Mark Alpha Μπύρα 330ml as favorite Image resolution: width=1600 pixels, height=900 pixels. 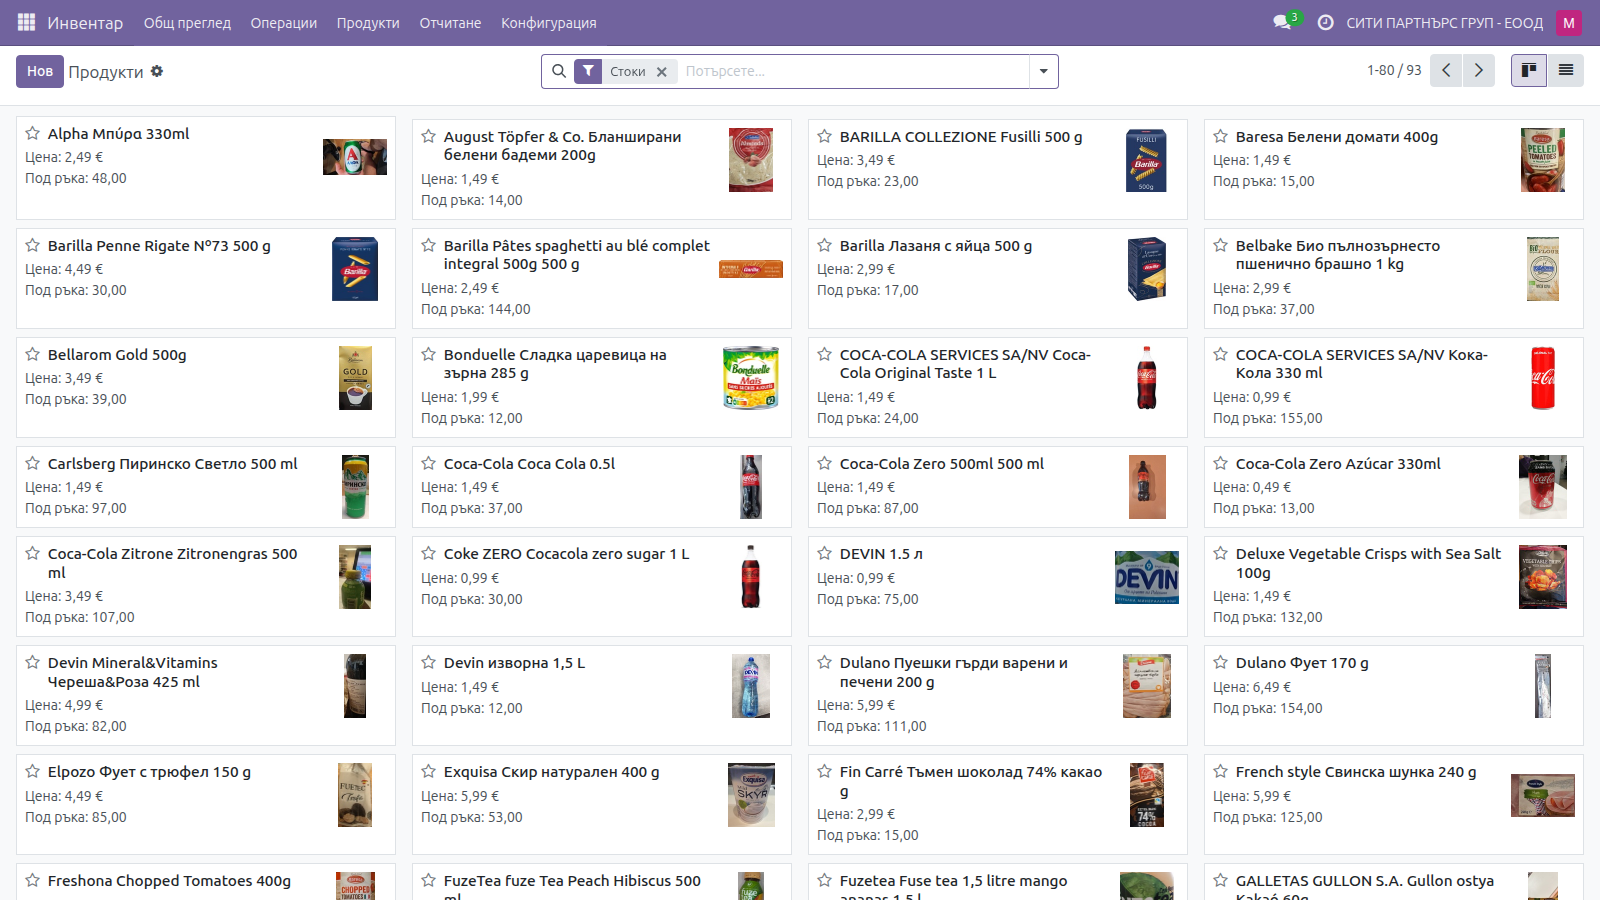(x=33, y=133)
